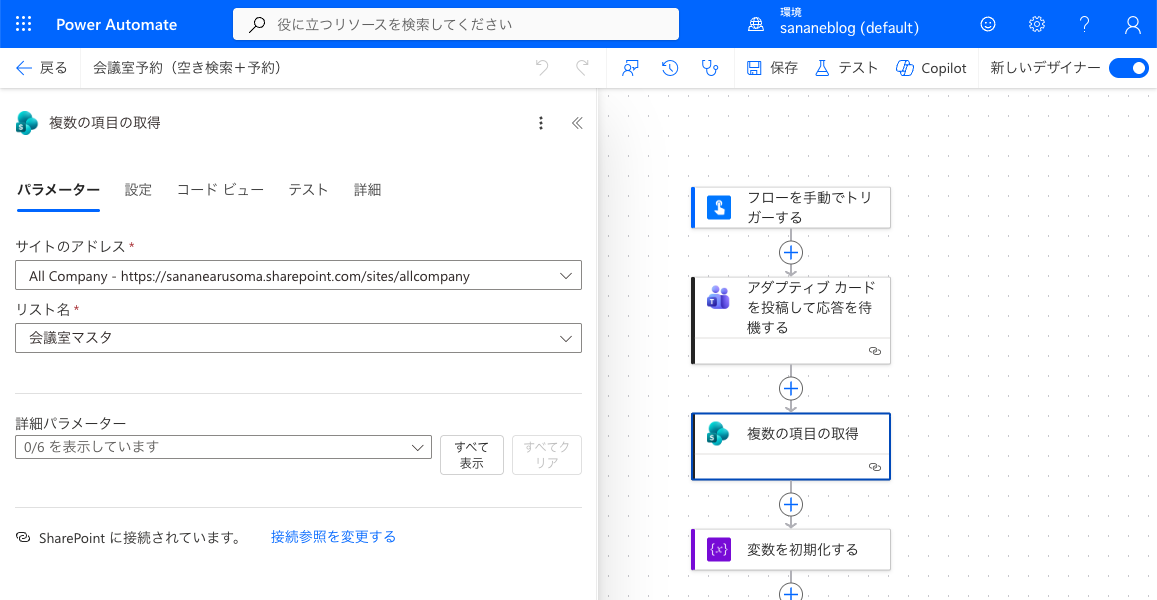The height and width of the screenshot is (600, 1157).
Task: Add a step below the trigger card
Action: click(x=791, y=252)
